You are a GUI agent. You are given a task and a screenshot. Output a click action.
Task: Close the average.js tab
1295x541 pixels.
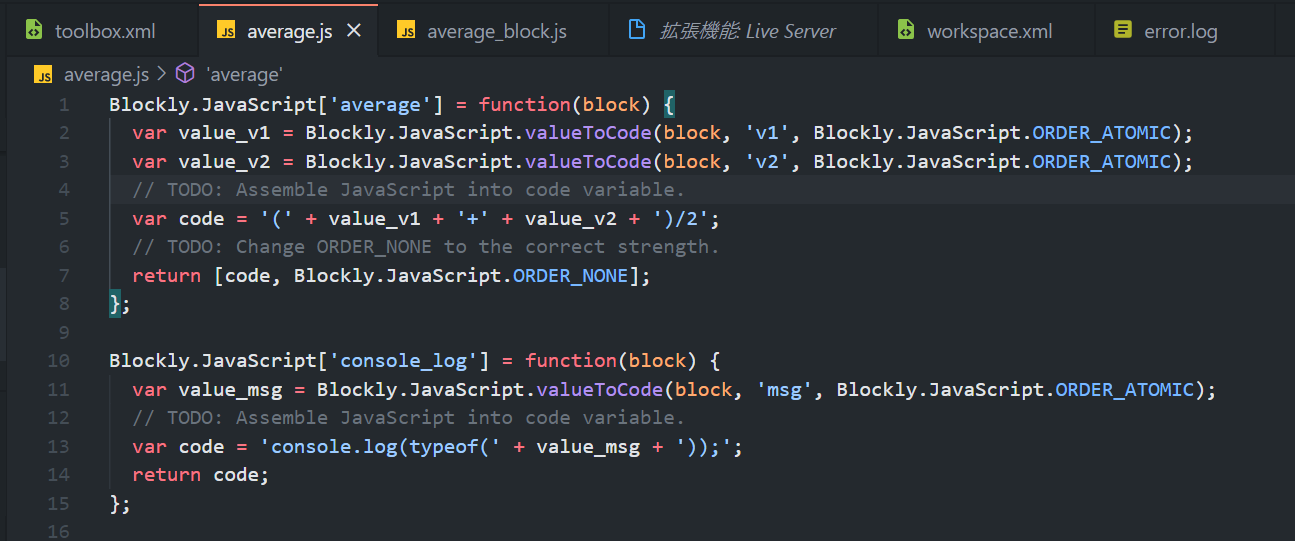353,31
